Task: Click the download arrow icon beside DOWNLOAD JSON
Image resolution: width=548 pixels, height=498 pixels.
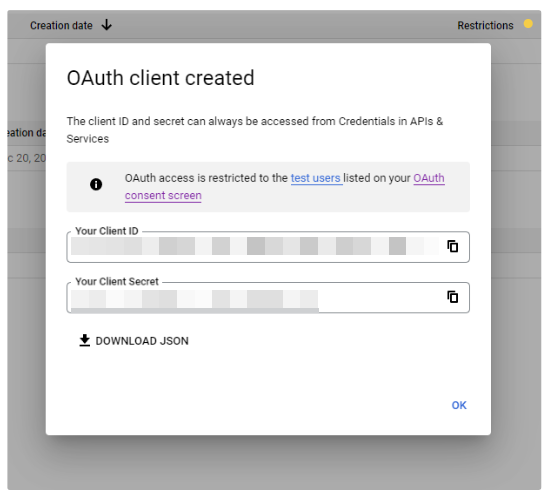Action: click(85, 340)
